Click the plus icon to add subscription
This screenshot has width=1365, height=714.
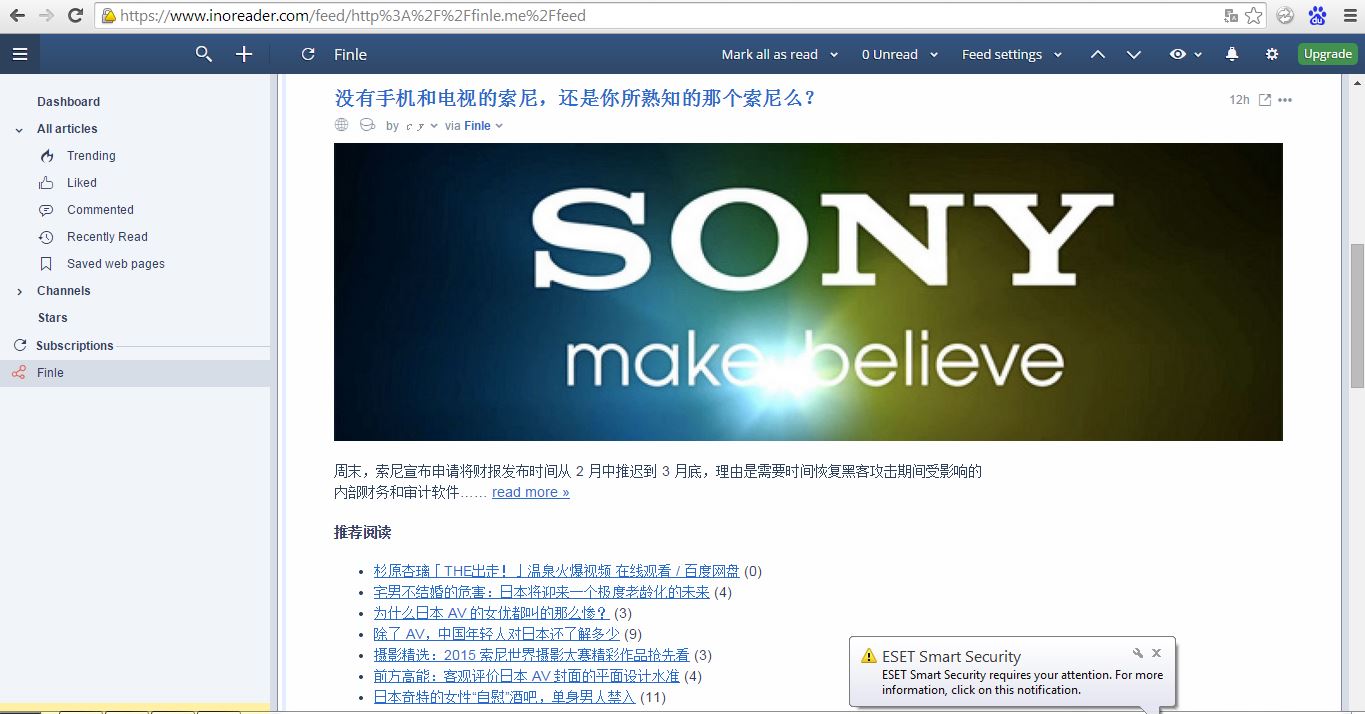click(243, 54)
